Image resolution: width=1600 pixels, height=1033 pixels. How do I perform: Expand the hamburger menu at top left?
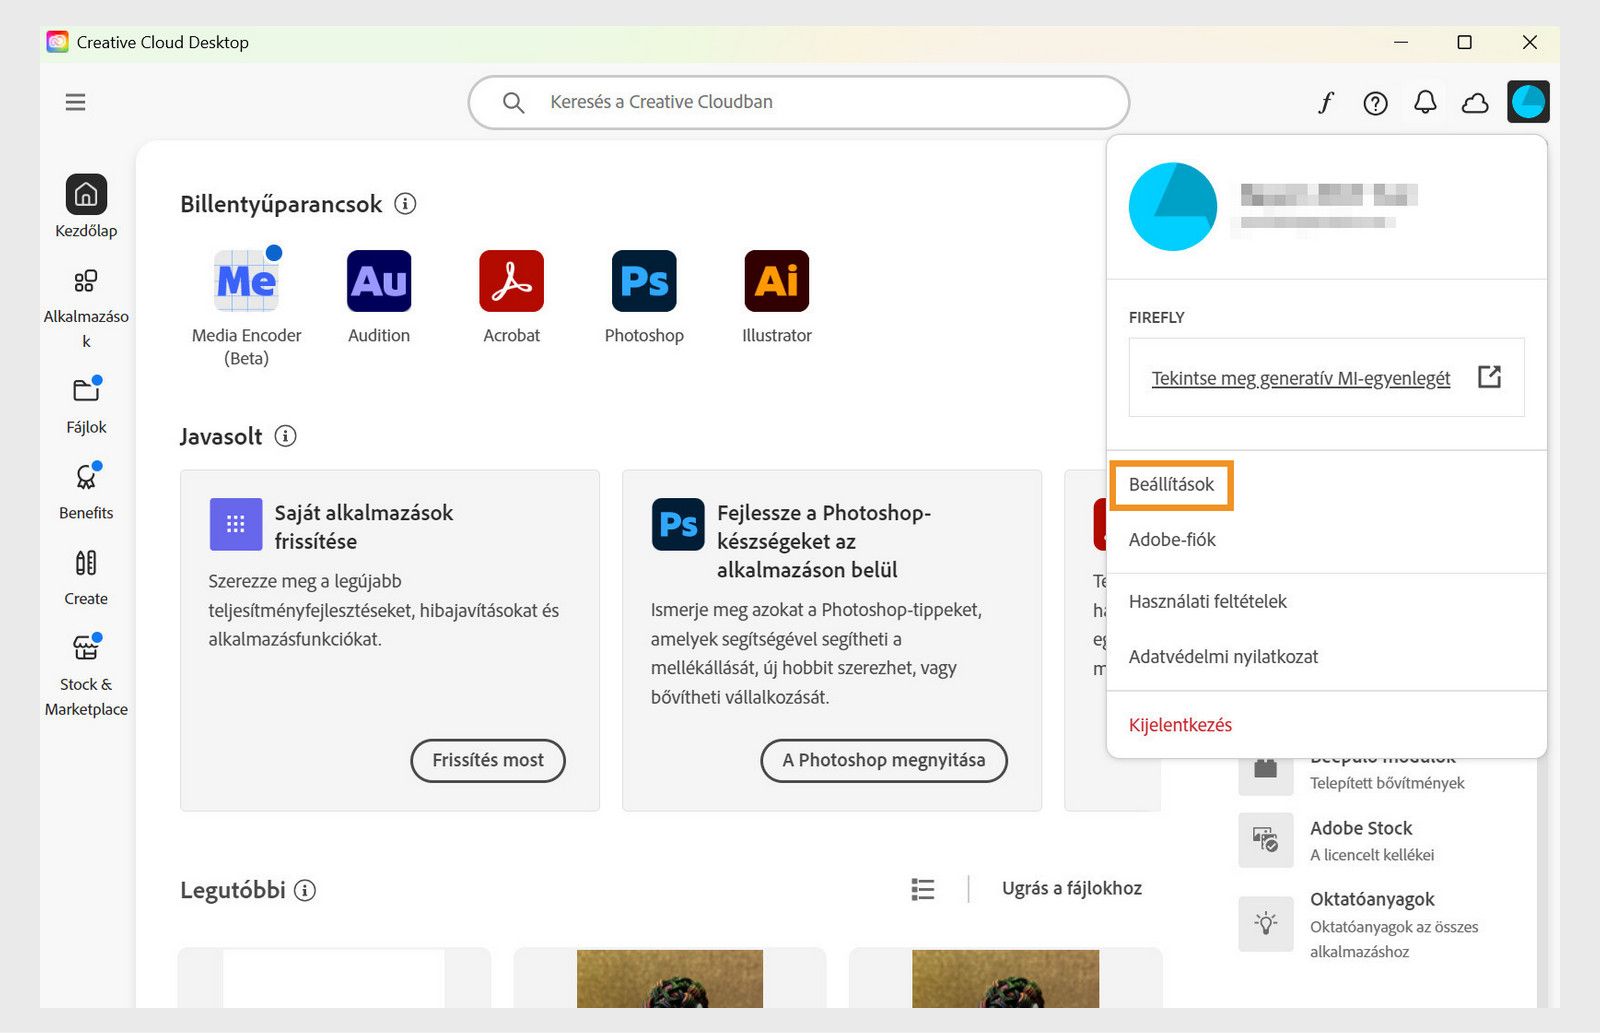[x=75, y=102]
